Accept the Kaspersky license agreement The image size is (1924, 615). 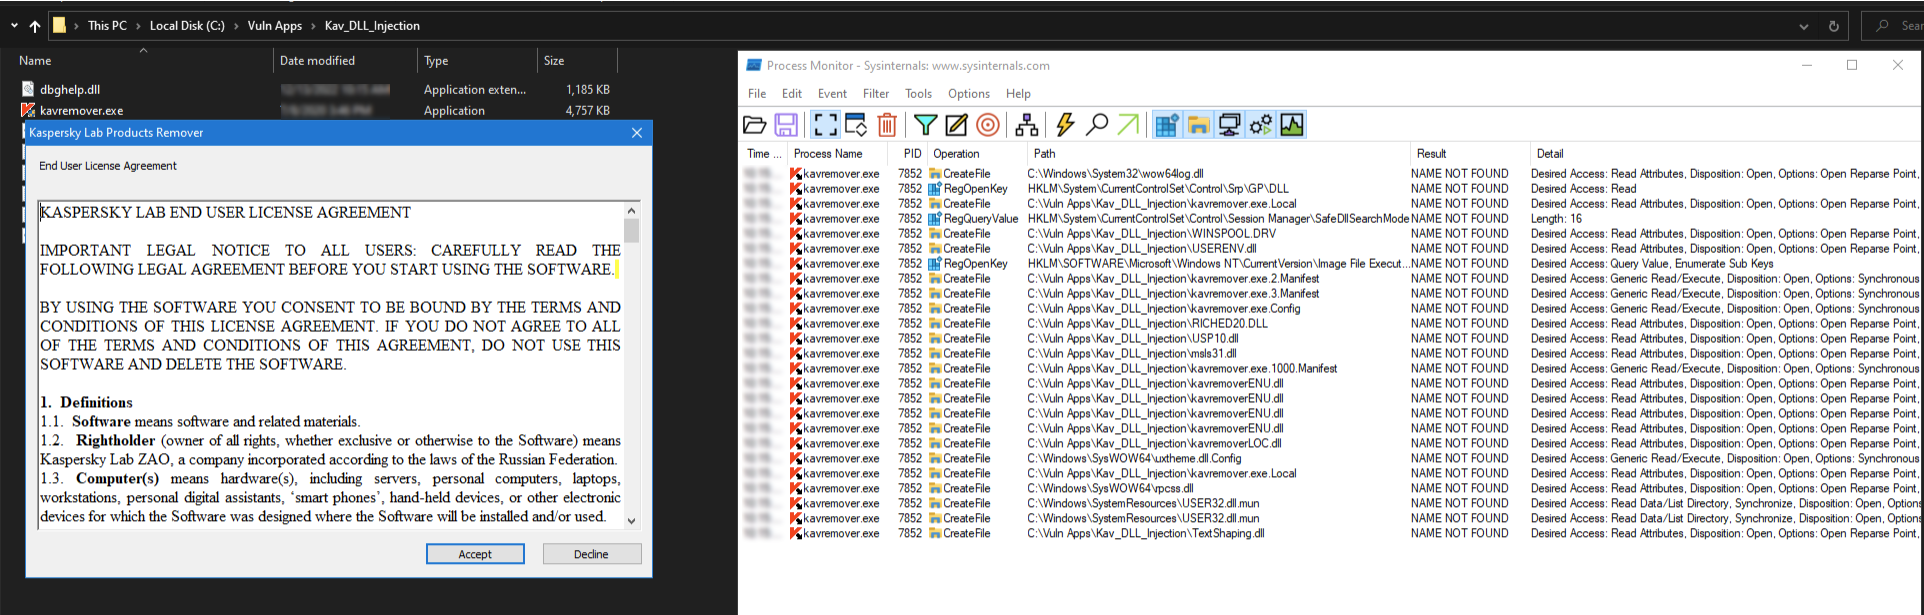pos(475,554)
